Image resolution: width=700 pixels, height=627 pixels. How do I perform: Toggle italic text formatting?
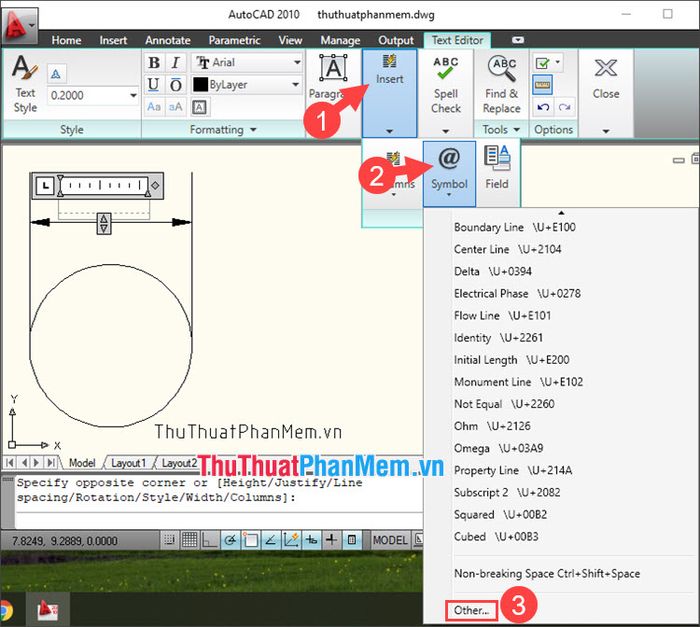point(176,62)
